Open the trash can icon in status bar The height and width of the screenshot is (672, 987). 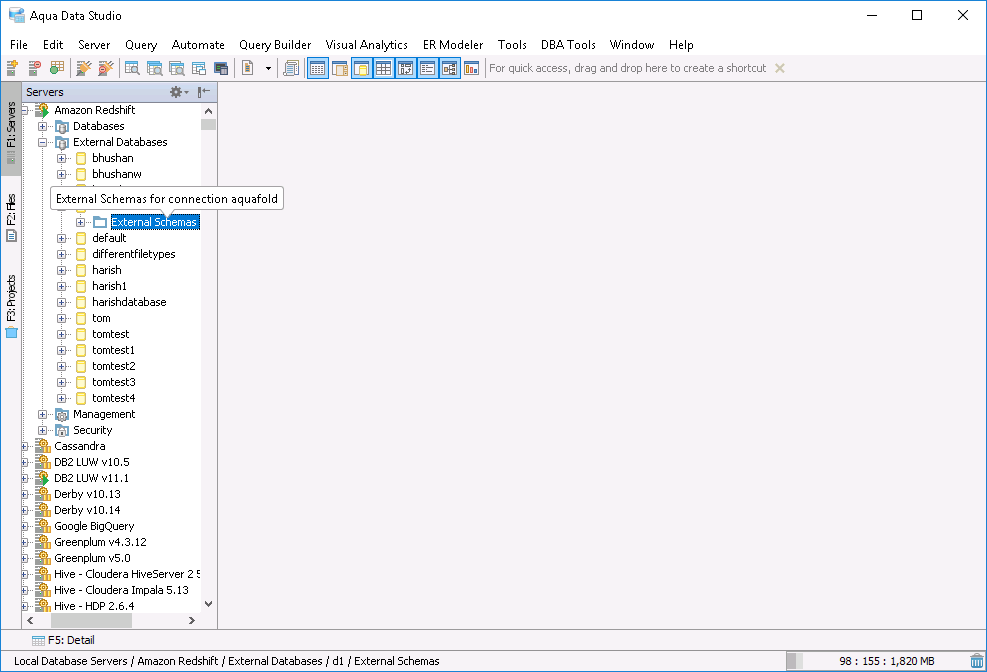click(x=976, y=661)
